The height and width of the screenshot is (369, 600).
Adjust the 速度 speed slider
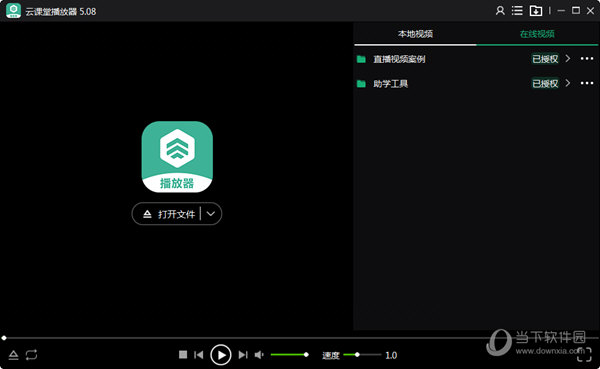point(362,355)
